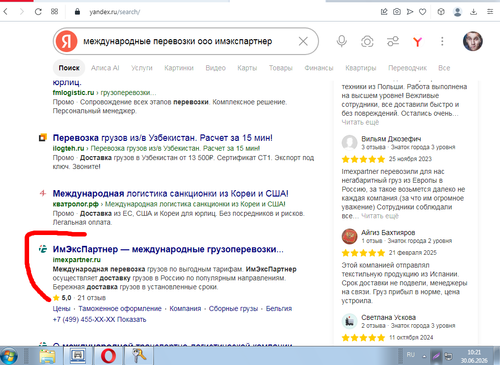Expand first review with Читать ещё
Viewport: 500px width, 365px height.
click(x=360, y=122)
